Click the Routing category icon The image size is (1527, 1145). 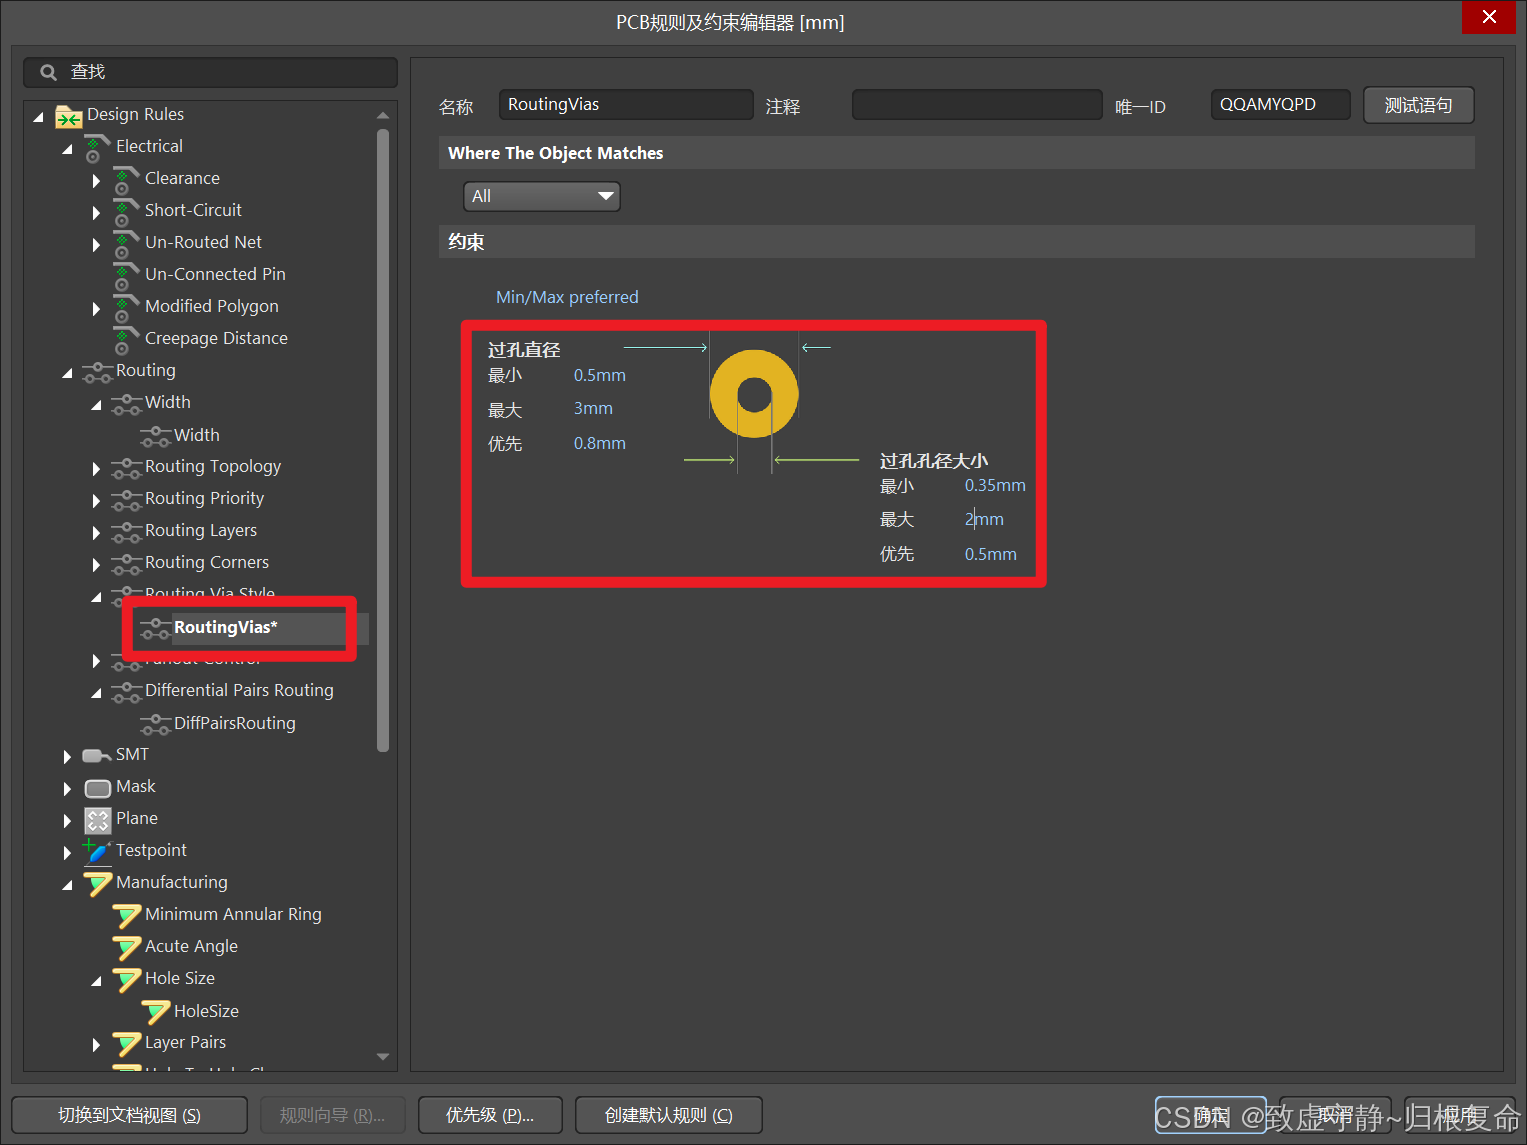click(97, 372)
